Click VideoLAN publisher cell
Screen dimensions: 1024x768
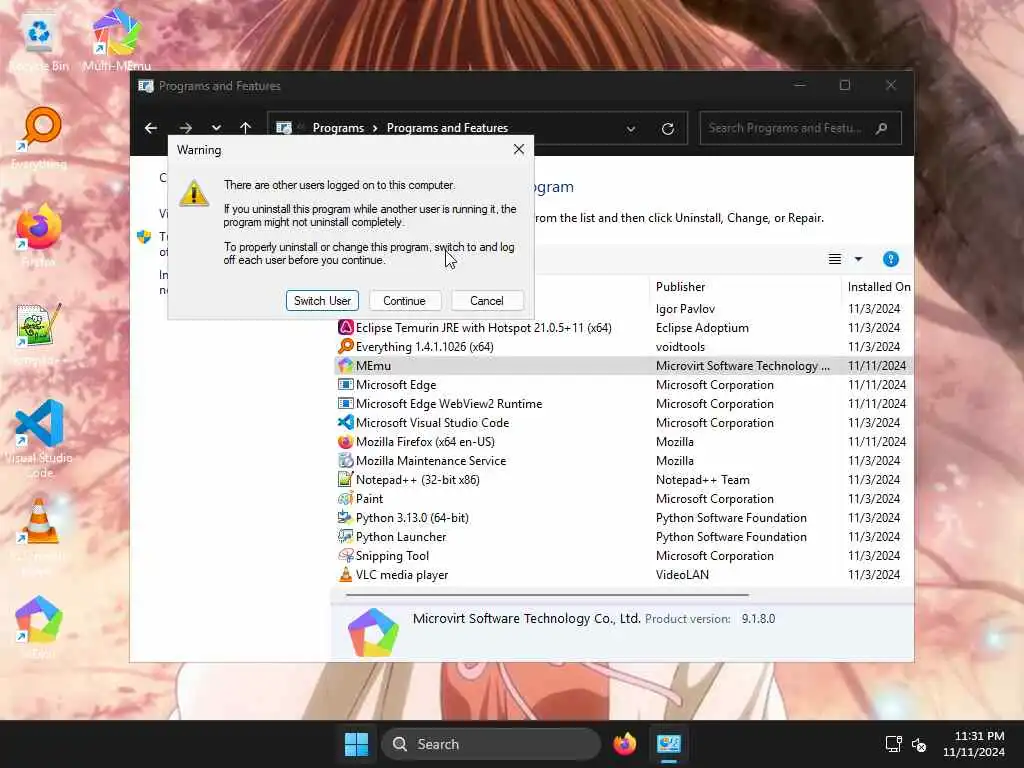682,575
